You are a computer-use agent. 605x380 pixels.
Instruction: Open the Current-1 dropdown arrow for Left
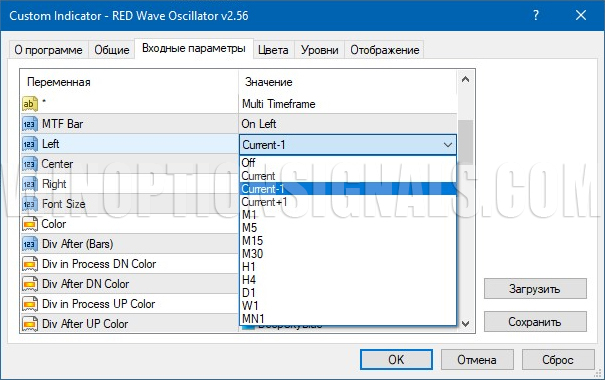coord(448,145)
